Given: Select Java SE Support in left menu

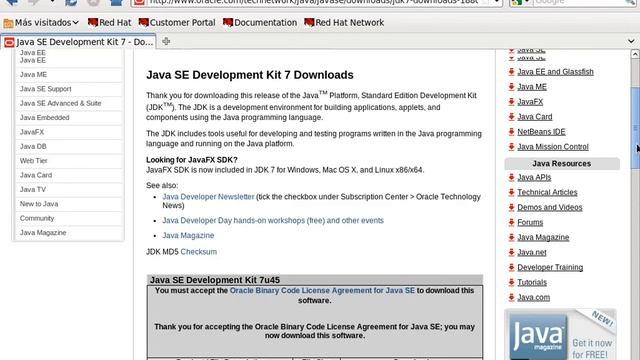Looking at the screenshot, I should click(x=69, y=89).
